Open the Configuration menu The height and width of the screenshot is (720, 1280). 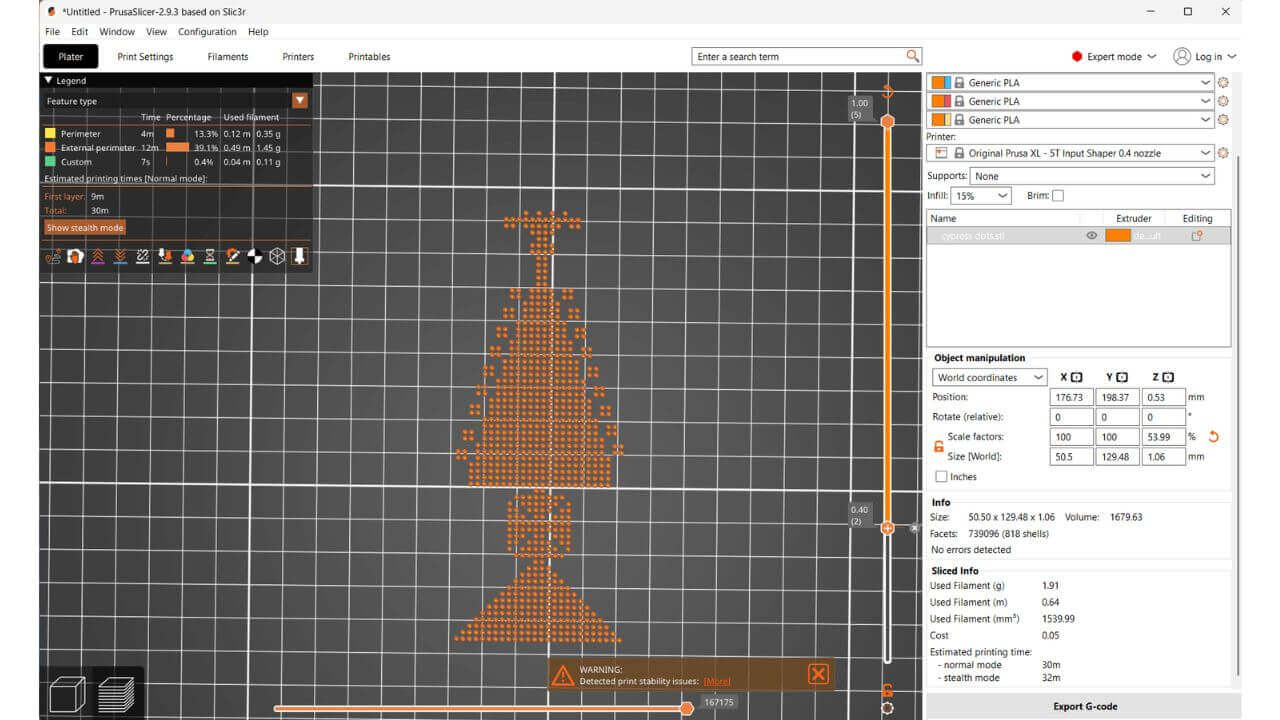(207, 32)
